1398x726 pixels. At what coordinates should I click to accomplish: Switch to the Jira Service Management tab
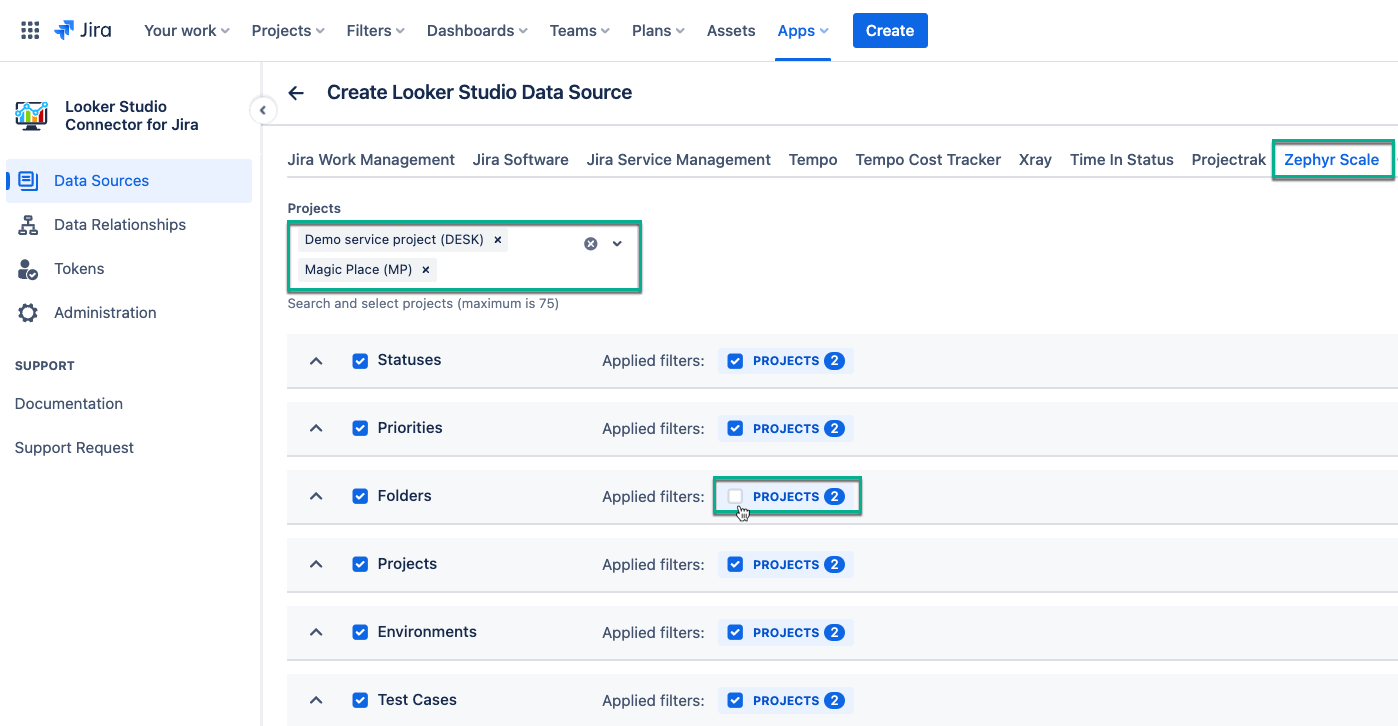click(x=678, y=160)
